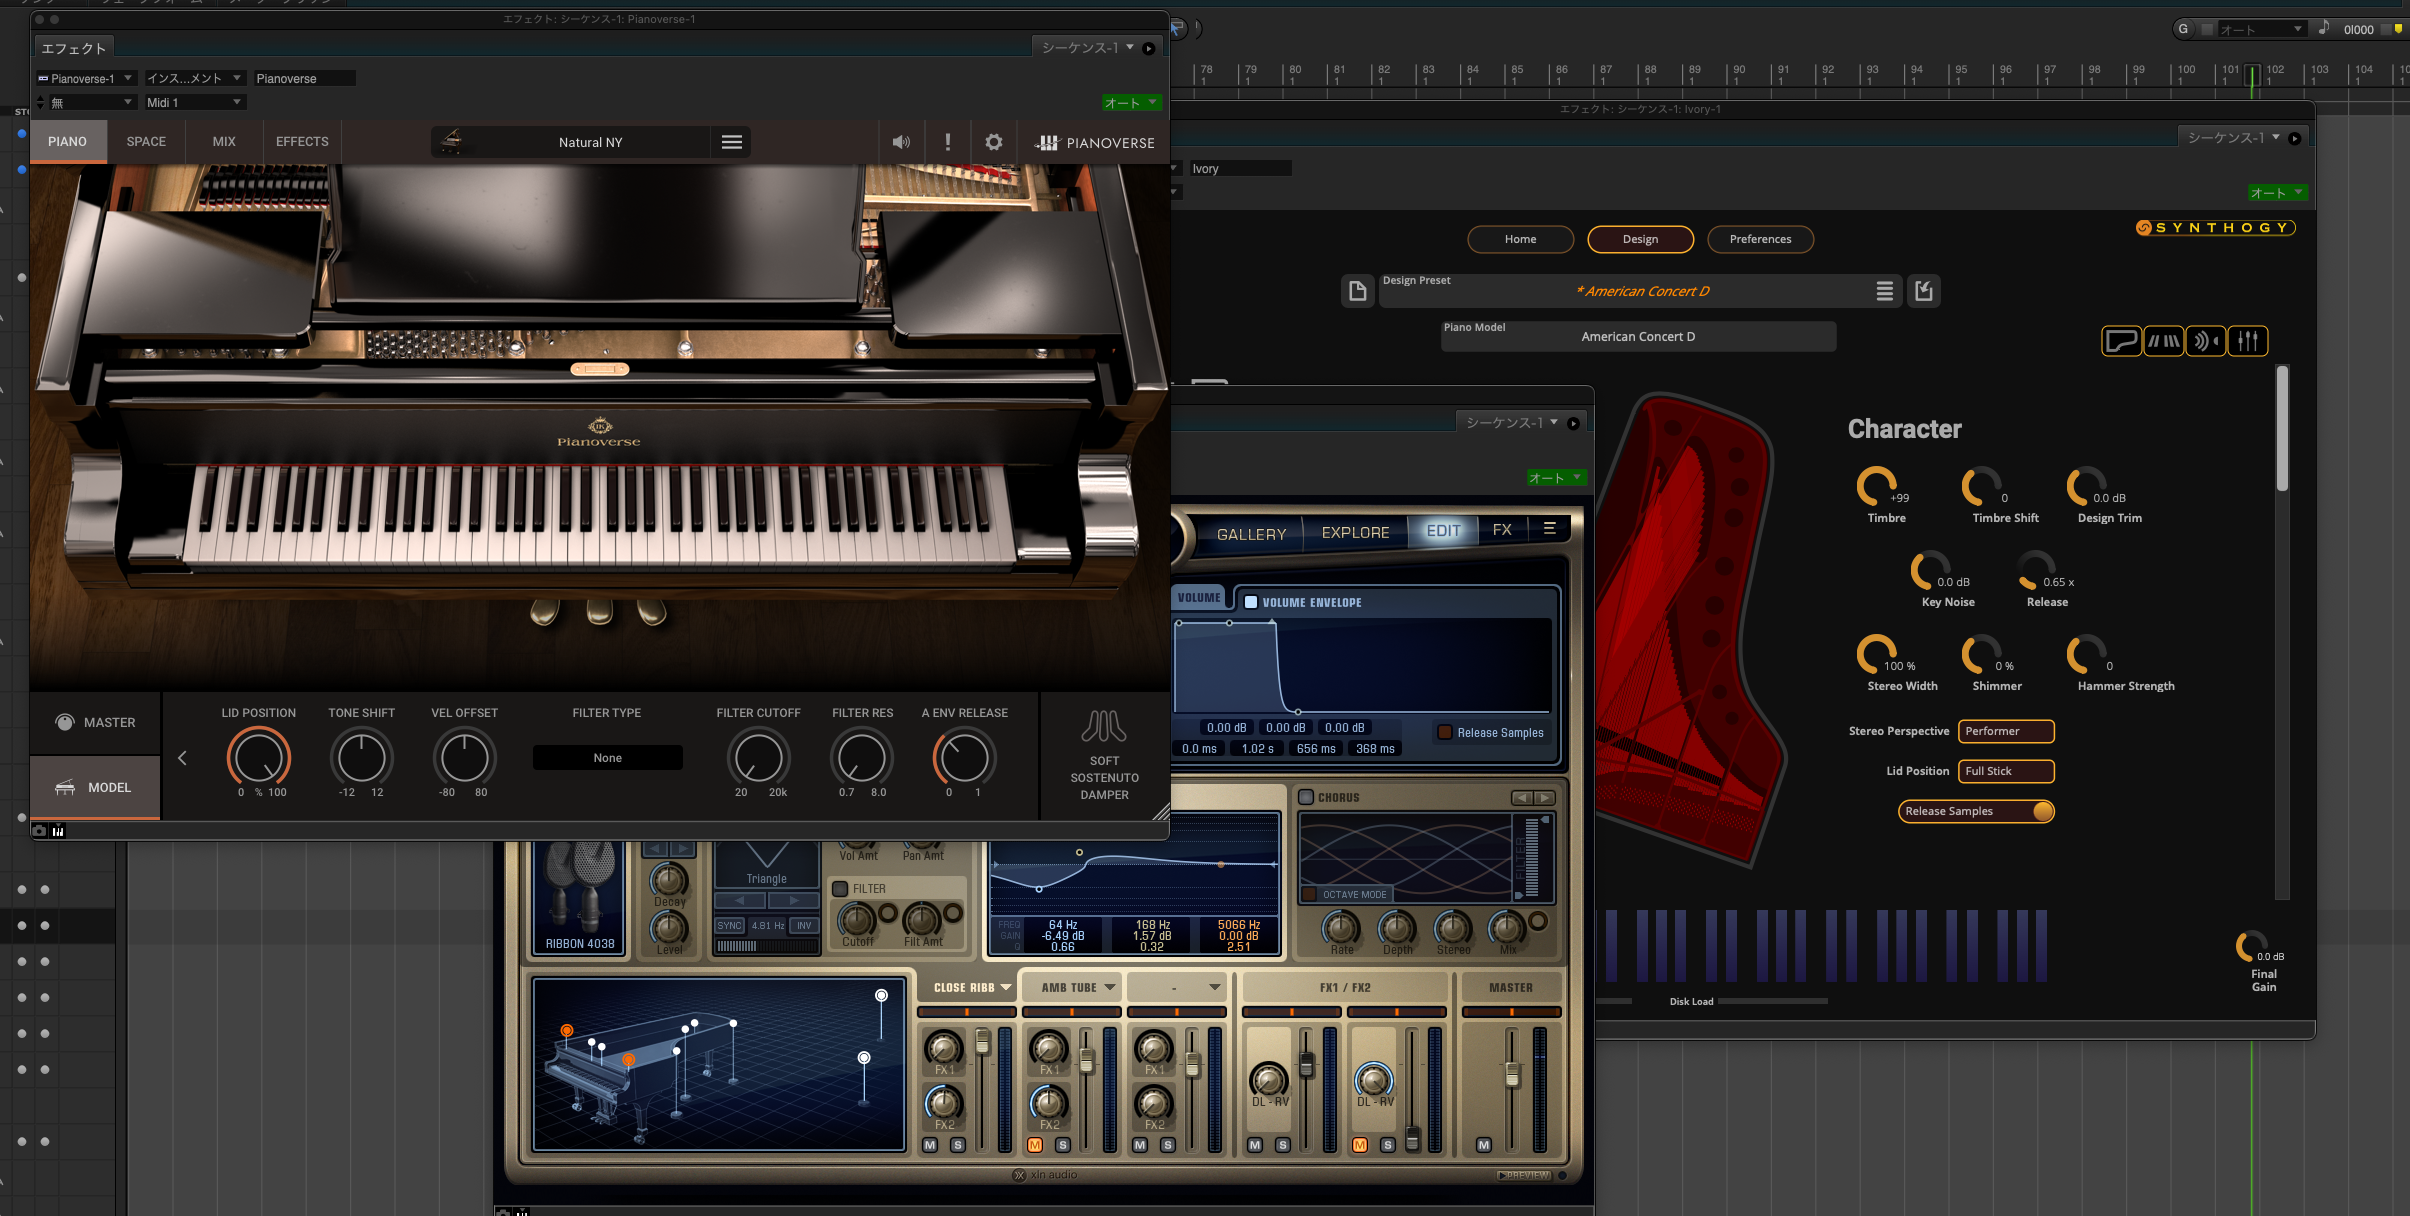Enable the Chorus checkbox
The width and height of the screenshot is (2410, 1216).
pyautogui.click(x=1305, y=797)
